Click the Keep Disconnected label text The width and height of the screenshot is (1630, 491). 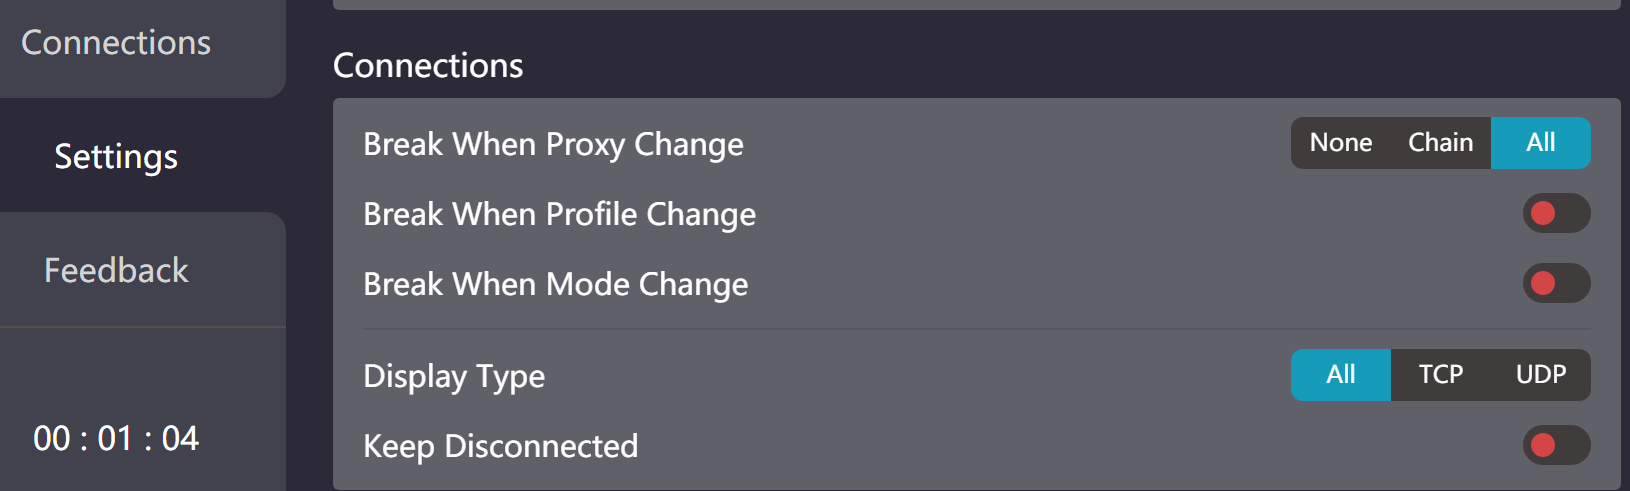[x=501, y=446]
